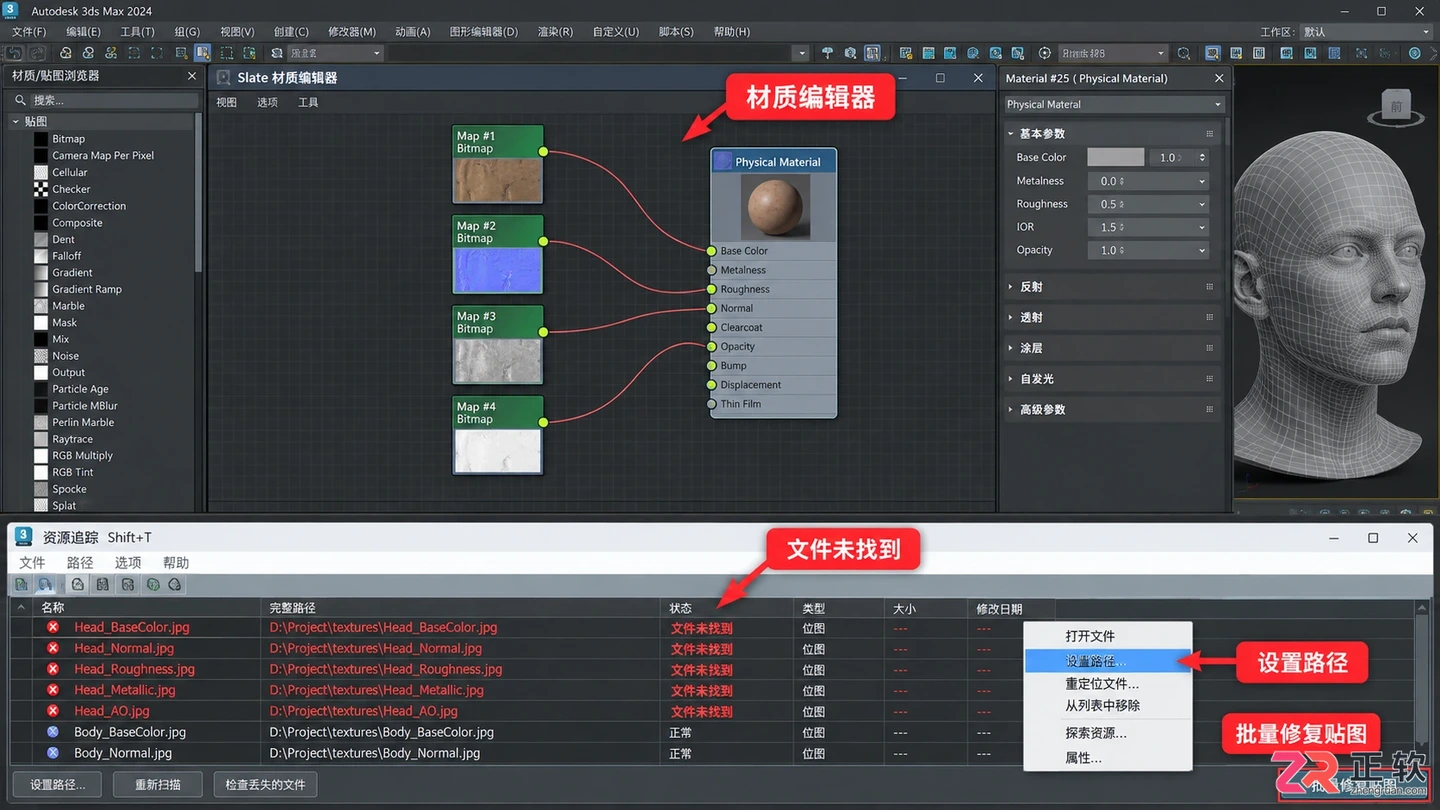Click the last icon in Asset Tracking toolbar

pos(175,584)
